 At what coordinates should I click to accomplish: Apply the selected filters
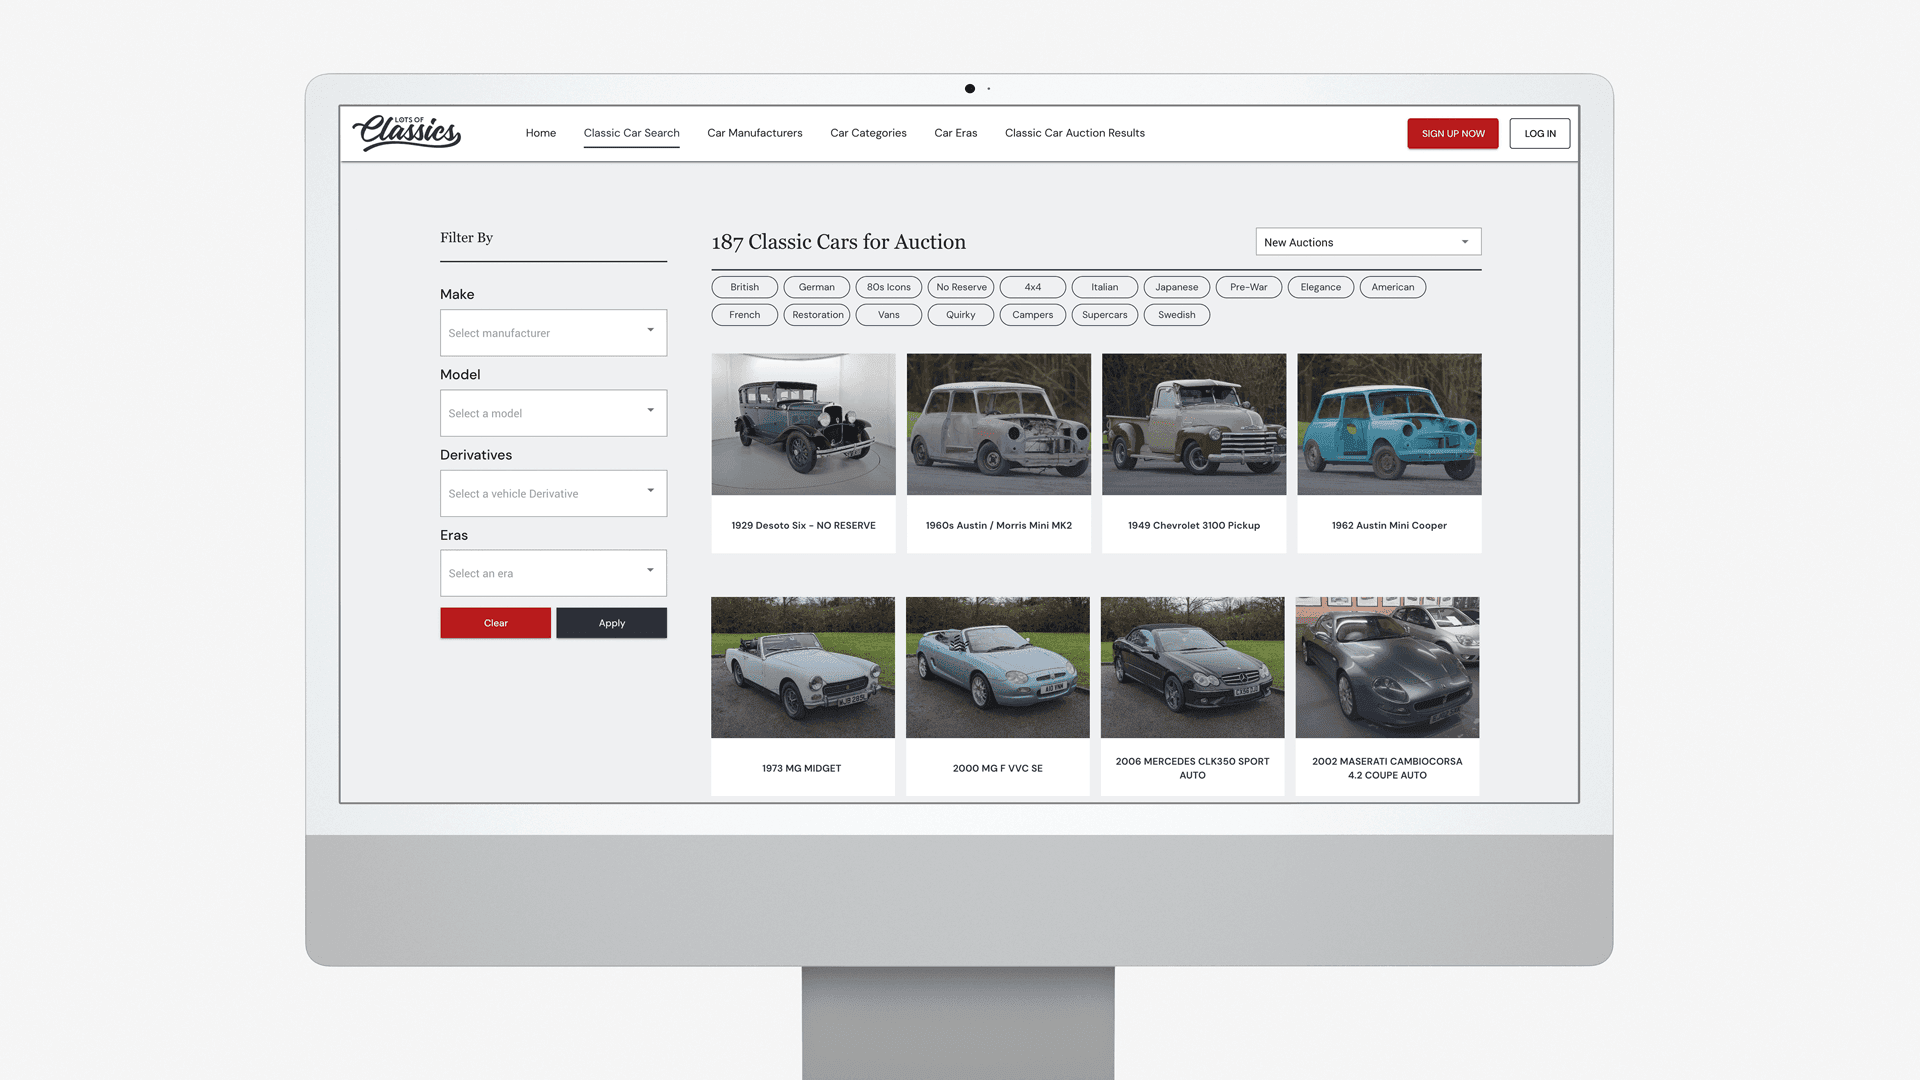click(612, 623)
